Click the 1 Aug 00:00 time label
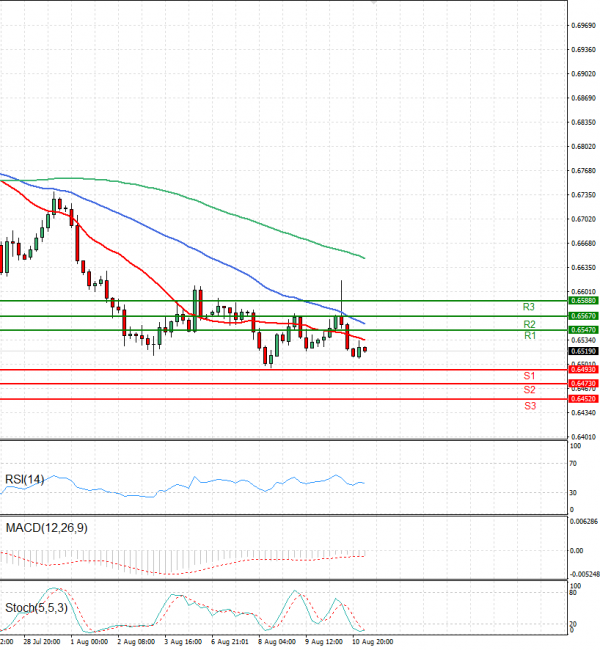The width and height of the screenshot is (600, 650). (89, 642)
